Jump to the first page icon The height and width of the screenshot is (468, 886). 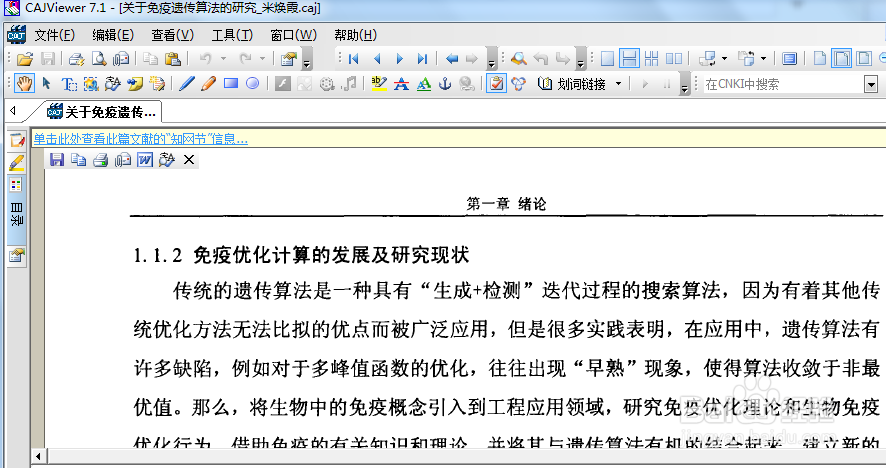tap(354, 59)
